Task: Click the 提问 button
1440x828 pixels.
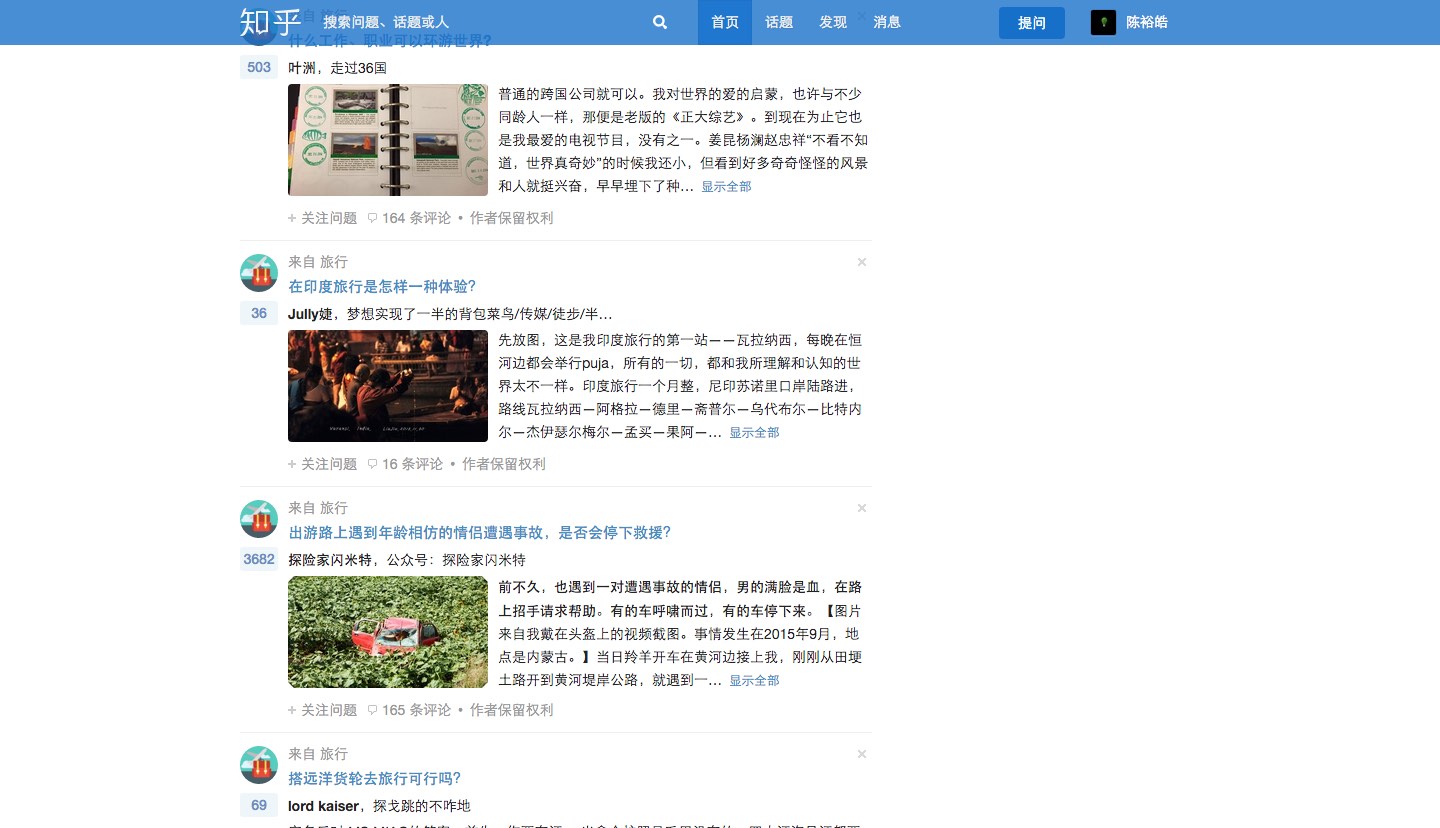Action: coord(1032,23)
